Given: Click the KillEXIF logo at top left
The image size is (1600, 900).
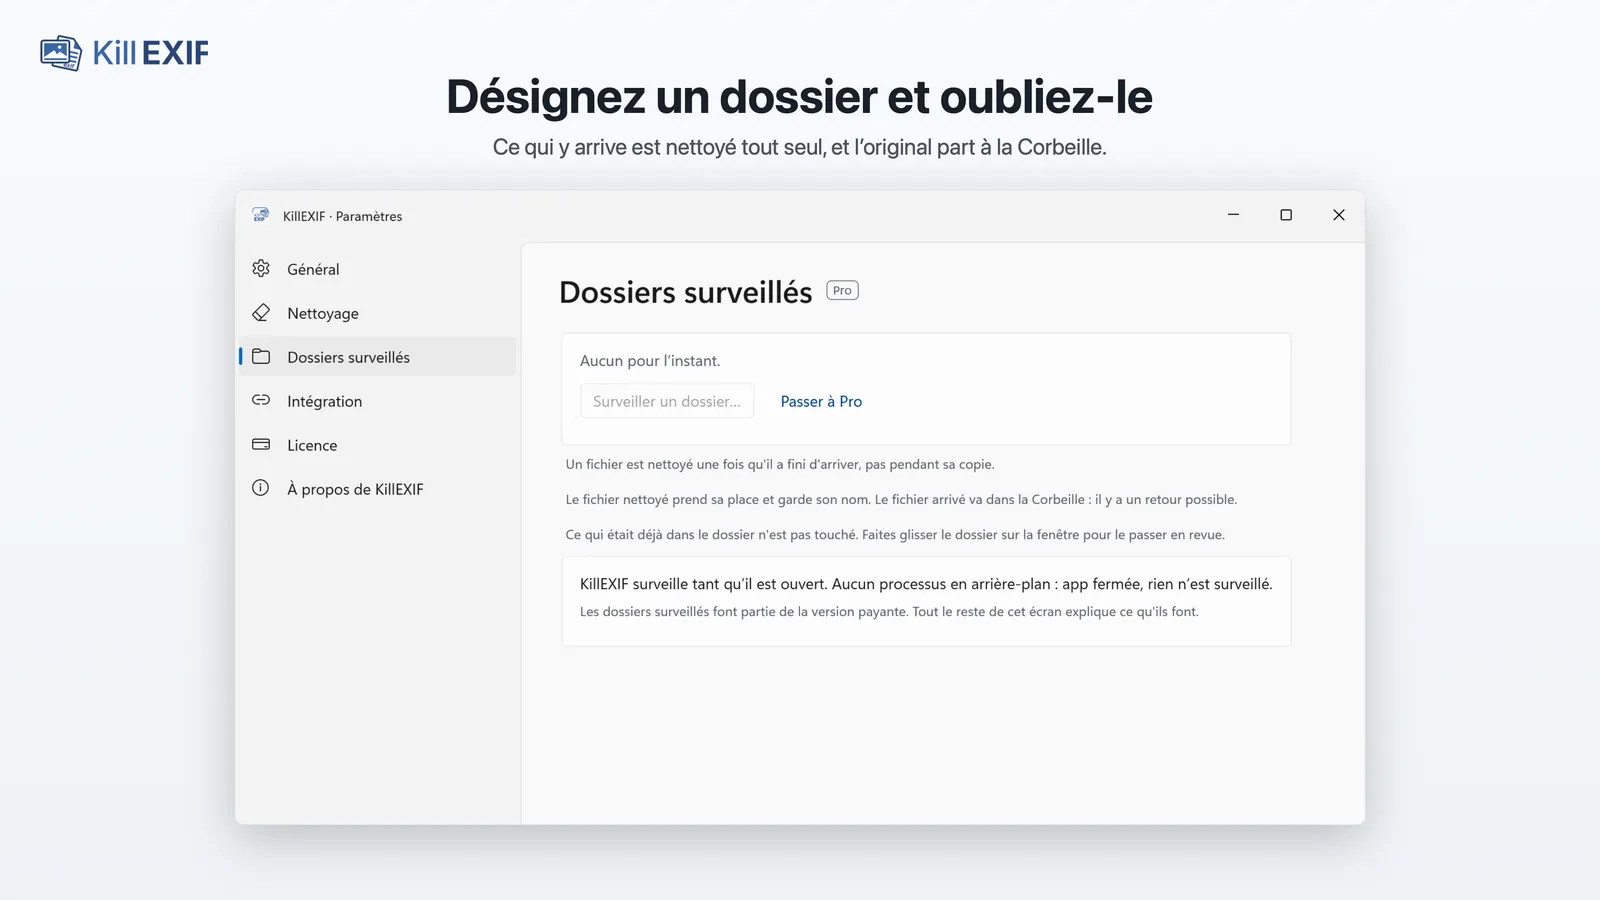Looking at the screenshot, I should [125, 53].
